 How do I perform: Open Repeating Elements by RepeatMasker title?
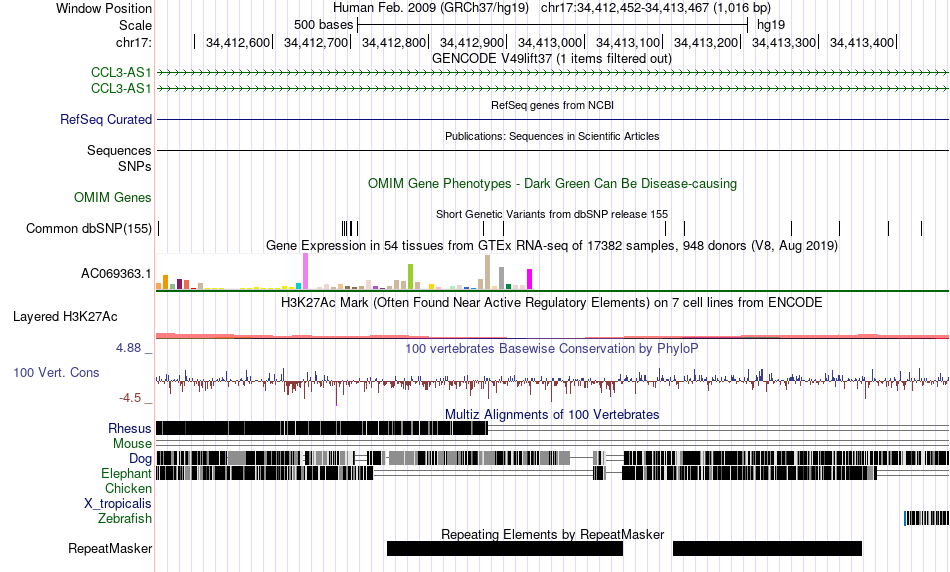[x=553, y=534]
